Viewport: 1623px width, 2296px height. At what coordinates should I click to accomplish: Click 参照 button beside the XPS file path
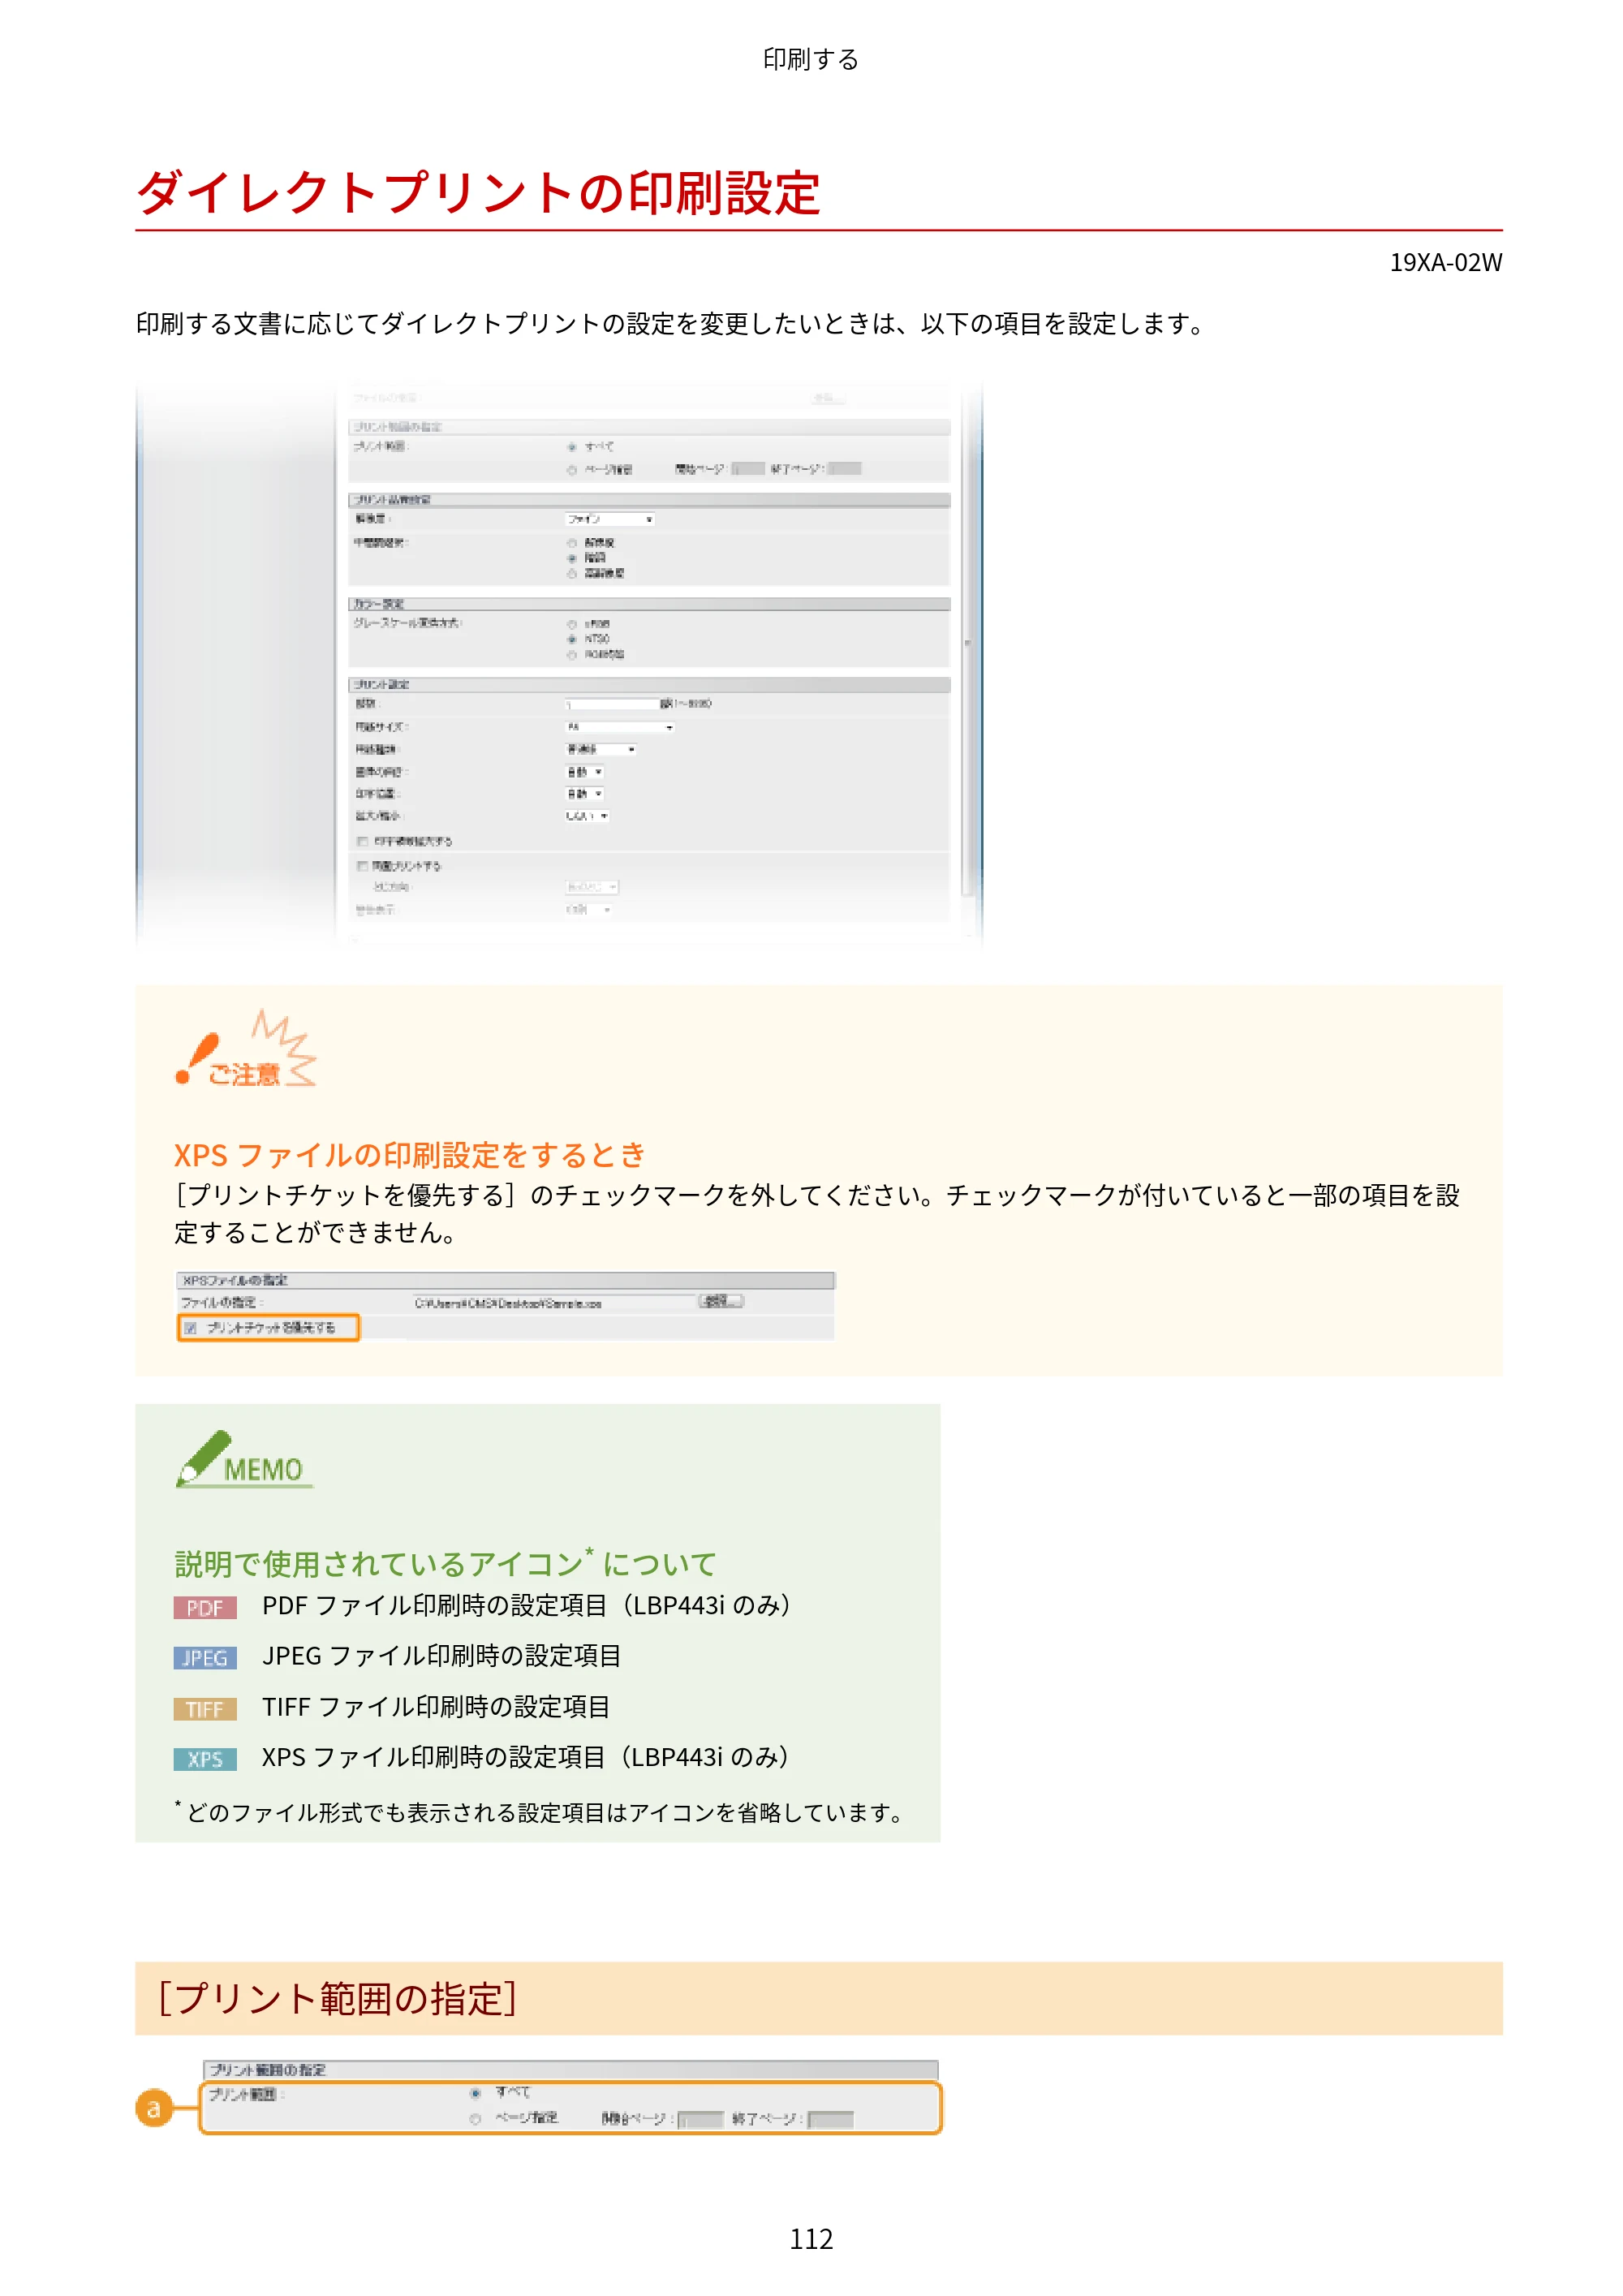point(721,1302)
